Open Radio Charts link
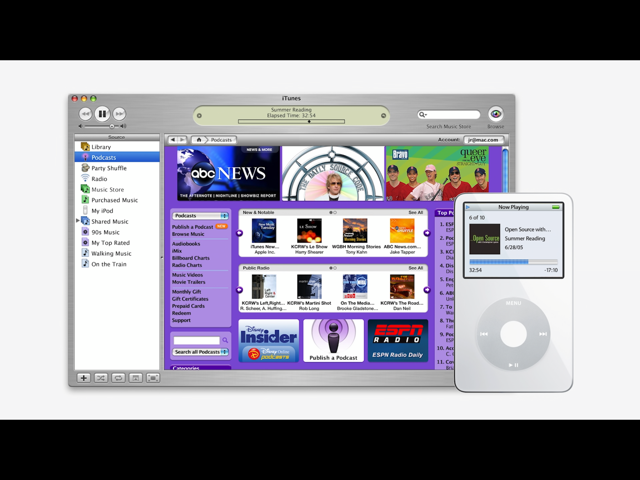Image resolution: width=640 pixels, height=480 pixels. [187, 265]
